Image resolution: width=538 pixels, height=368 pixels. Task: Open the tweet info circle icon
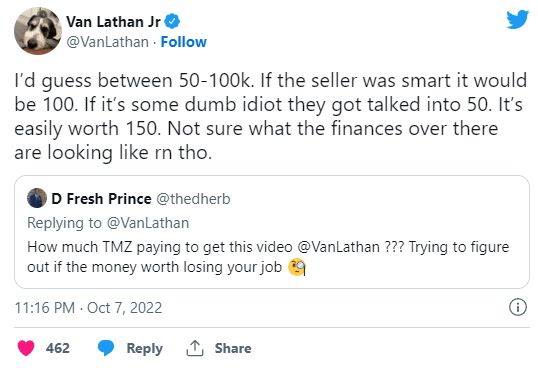[x=517, y=307]
